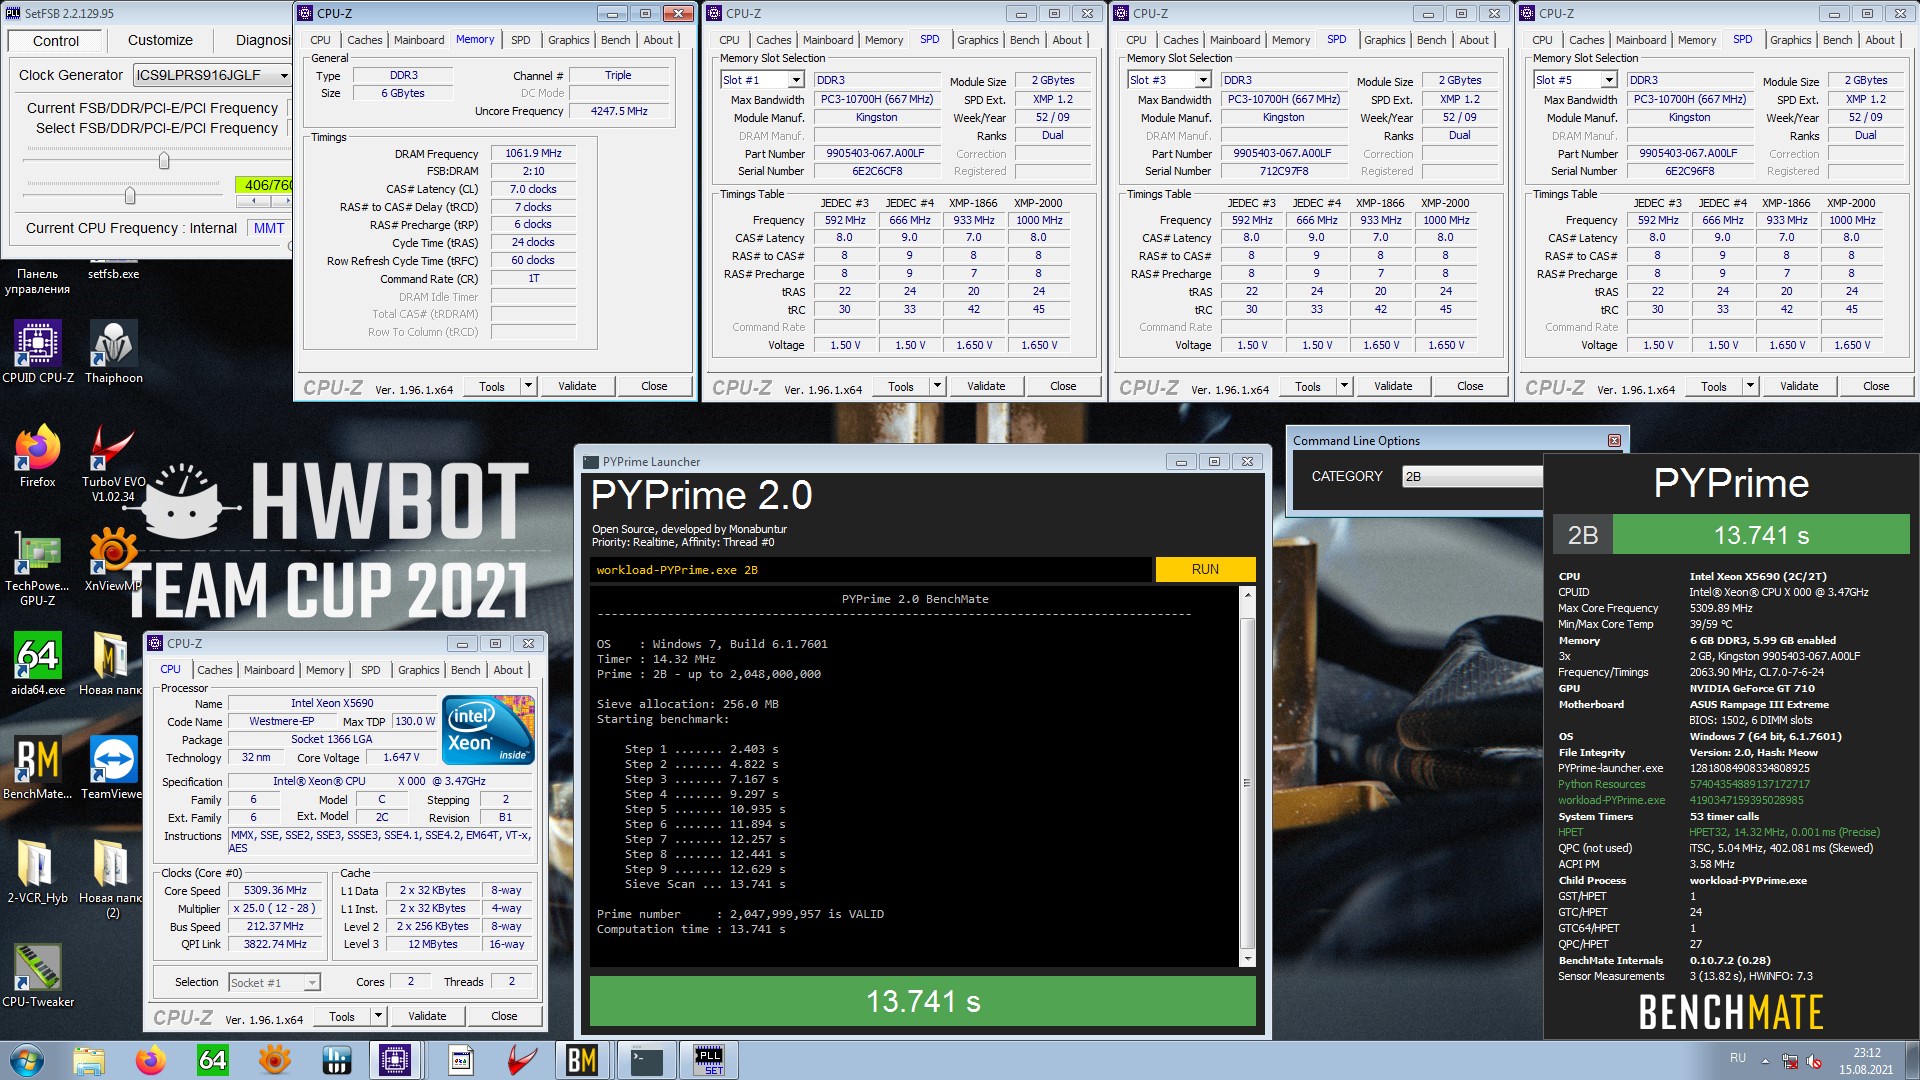Image resolution: width=1920 pixels, height=1080 pixels.
Task: Open Caches tab in Memory timings CPU-Z window
Action: tap(364, 40)
